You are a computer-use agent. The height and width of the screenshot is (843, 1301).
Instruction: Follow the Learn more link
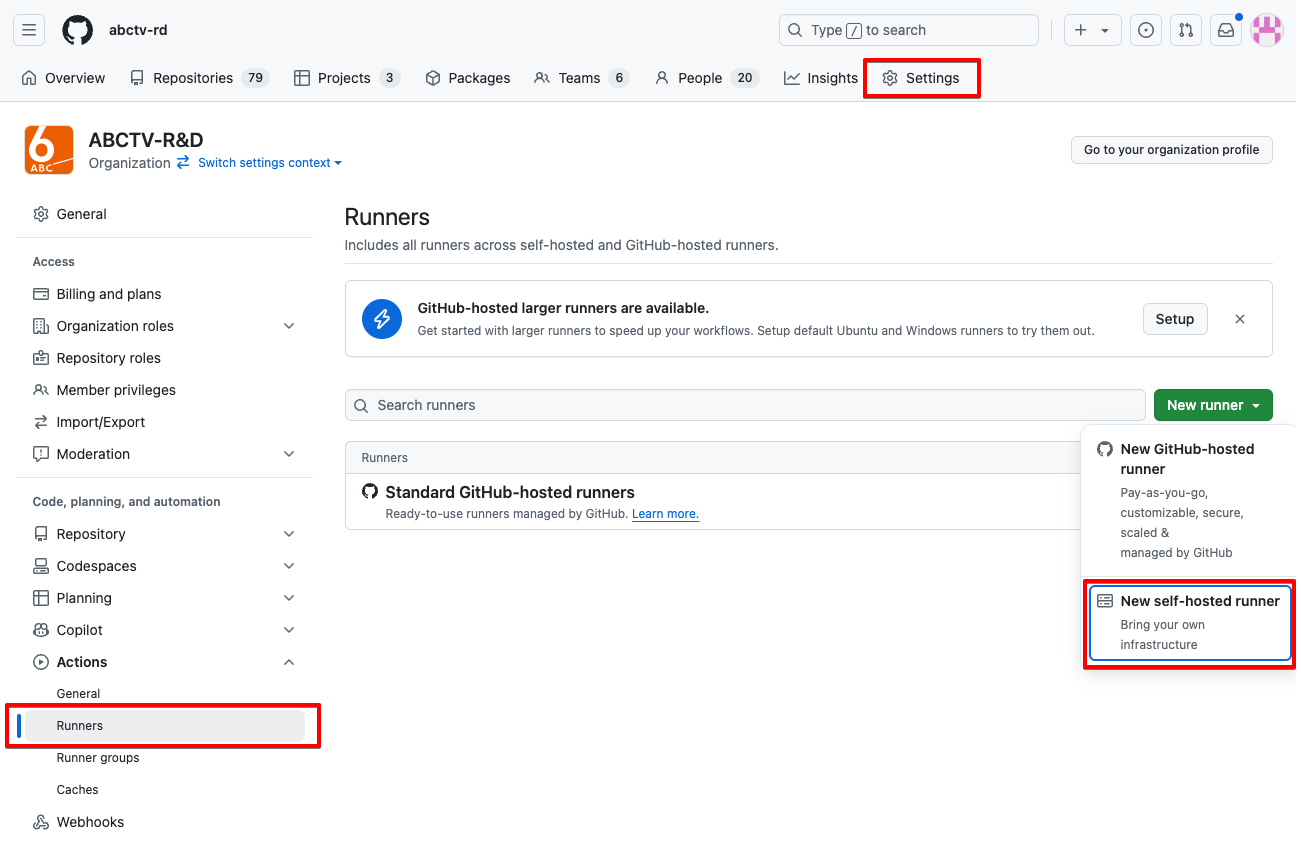[665, 514]
